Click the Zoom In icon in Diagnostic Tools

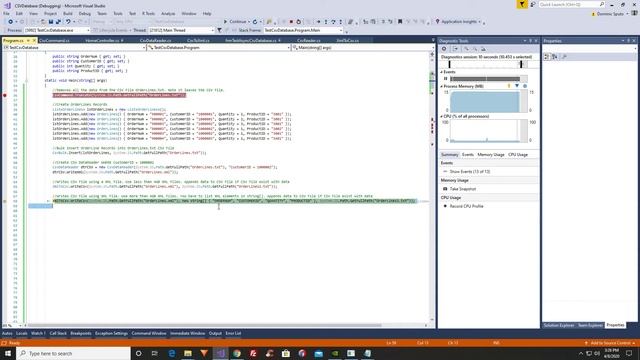[x=467, y=49]
